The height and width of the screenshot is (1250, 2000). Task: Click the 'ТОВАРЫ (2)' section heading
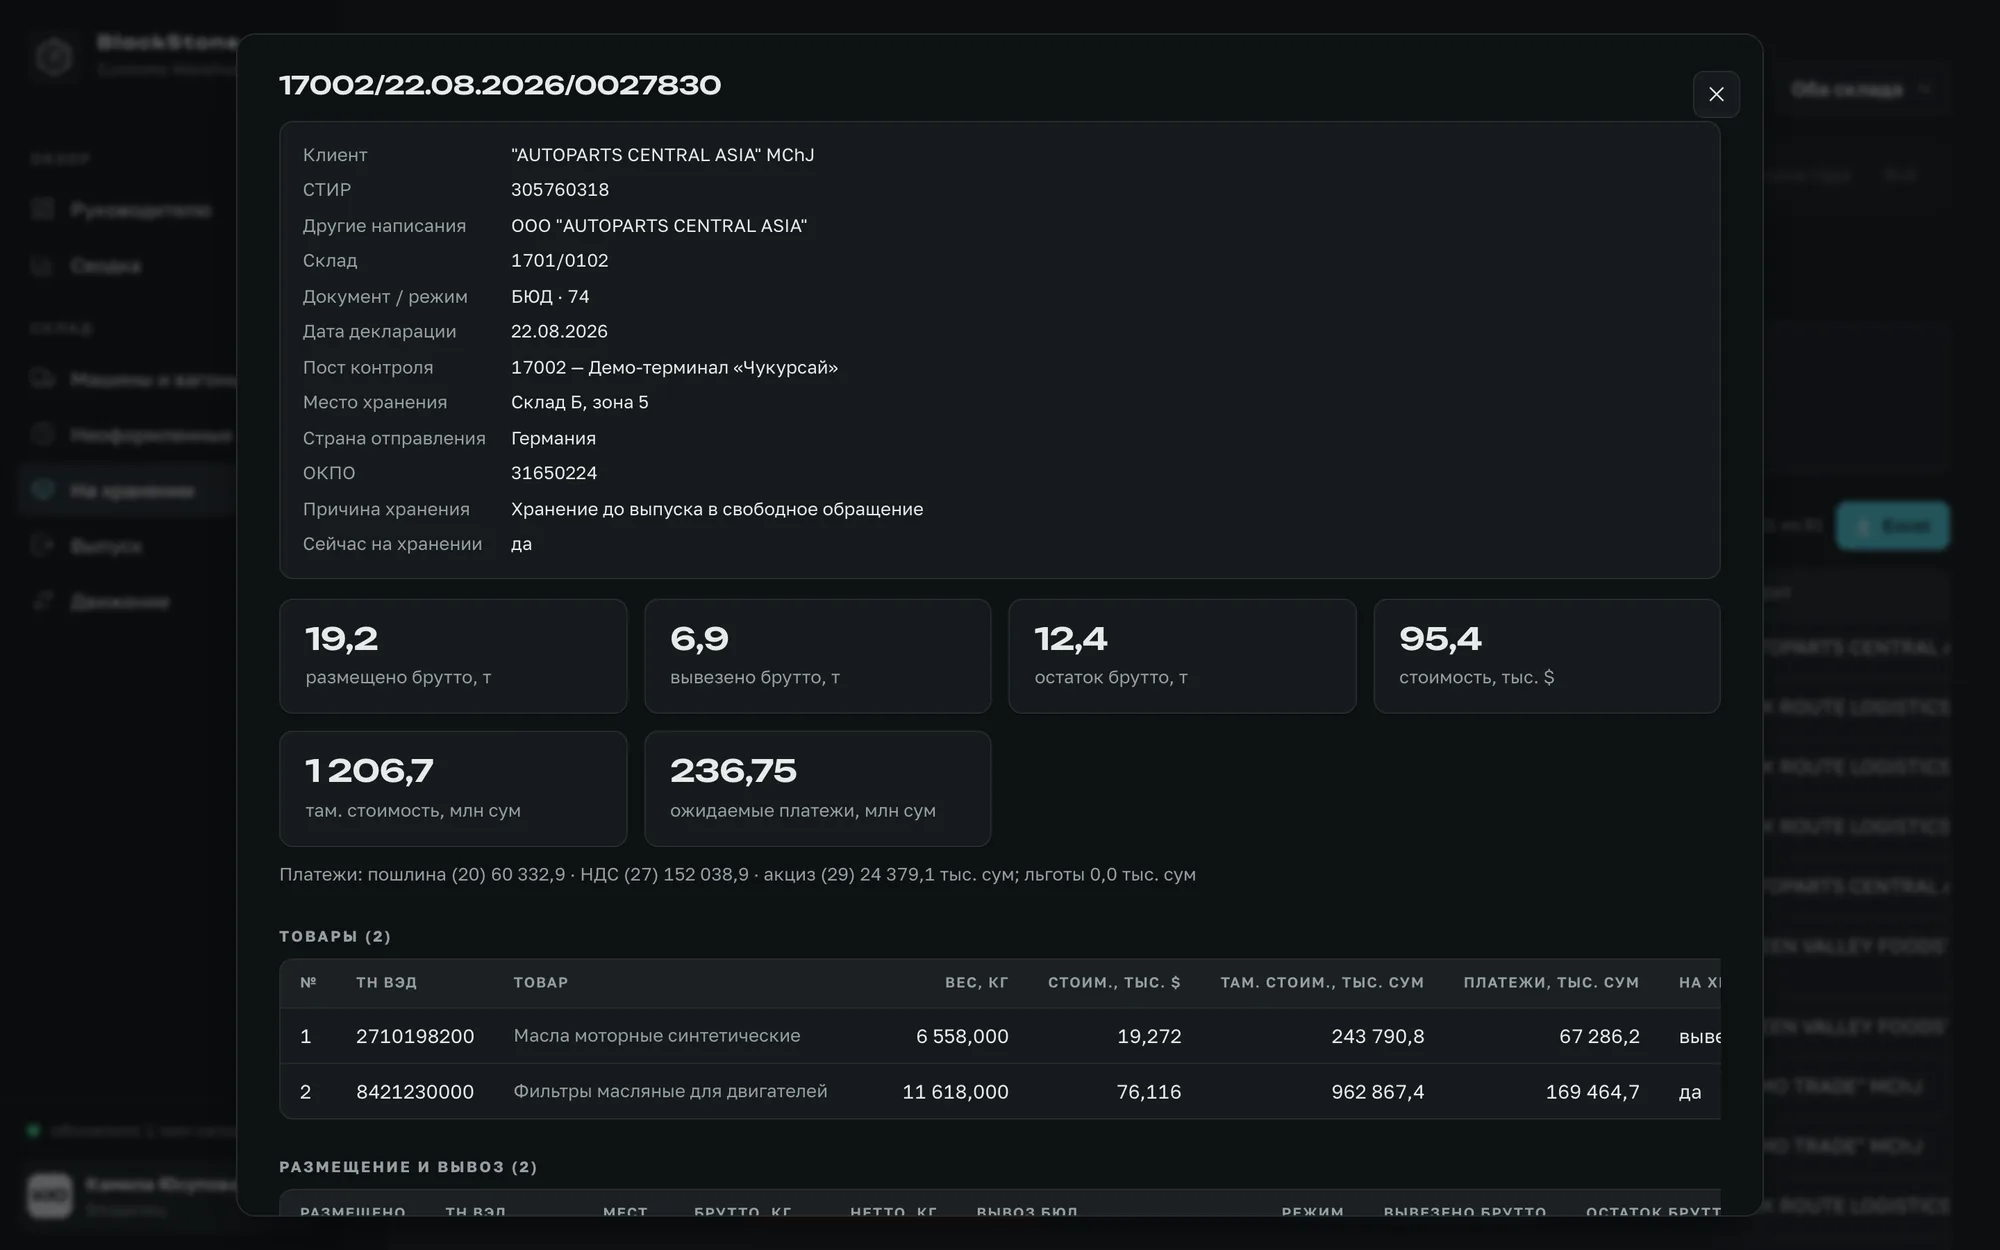pos(335,936)
